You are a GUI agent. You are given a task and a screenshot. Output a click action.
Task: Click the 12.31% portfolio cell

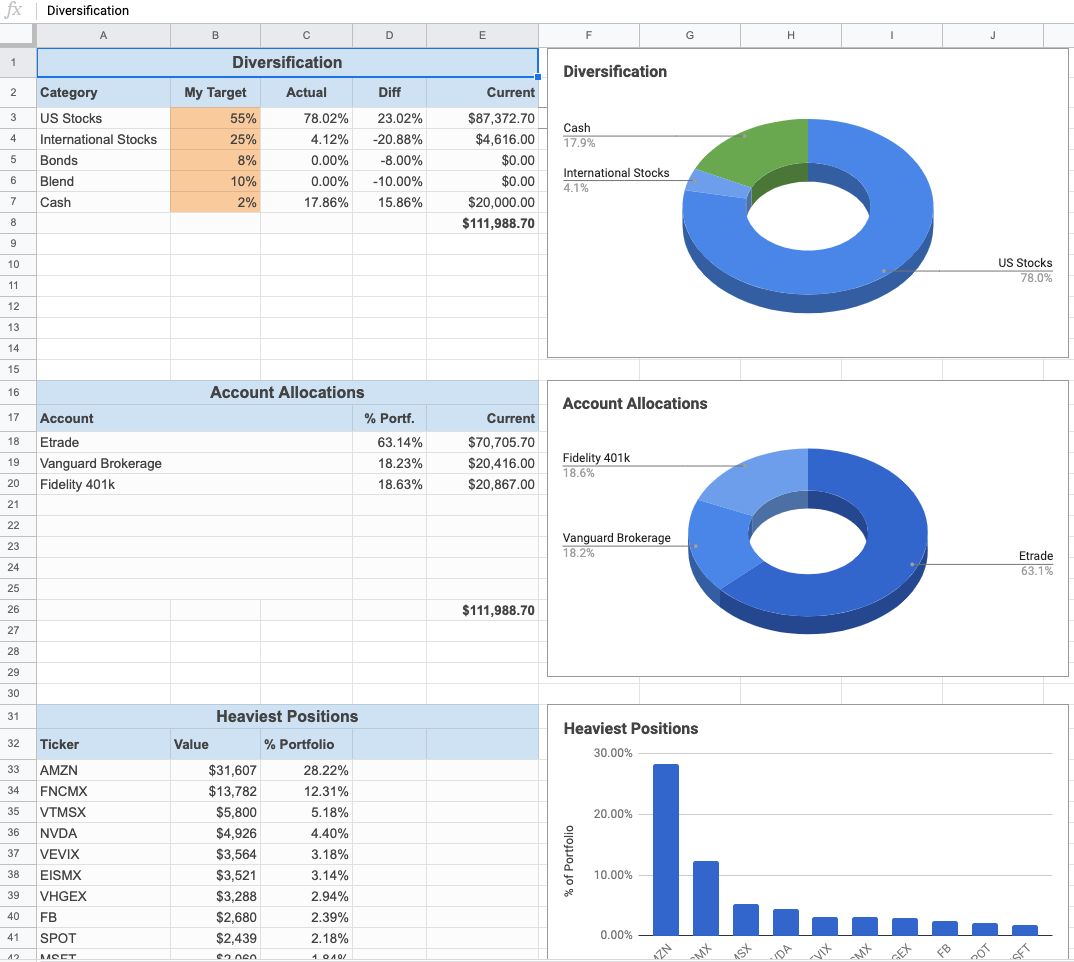point(306,791)
